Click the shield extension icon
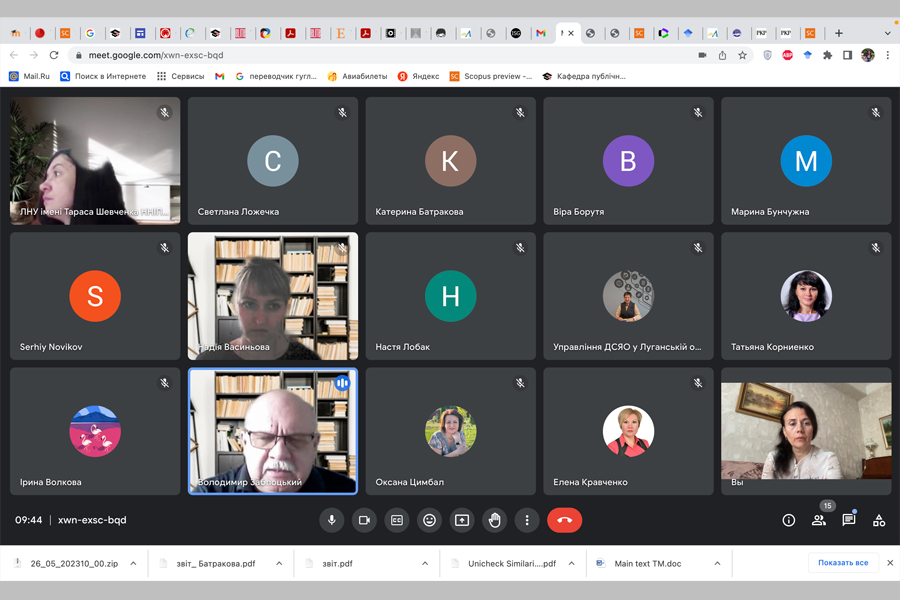Image resolution: width=900 pixels, height=600 pixels. click(x=767, y=55)
